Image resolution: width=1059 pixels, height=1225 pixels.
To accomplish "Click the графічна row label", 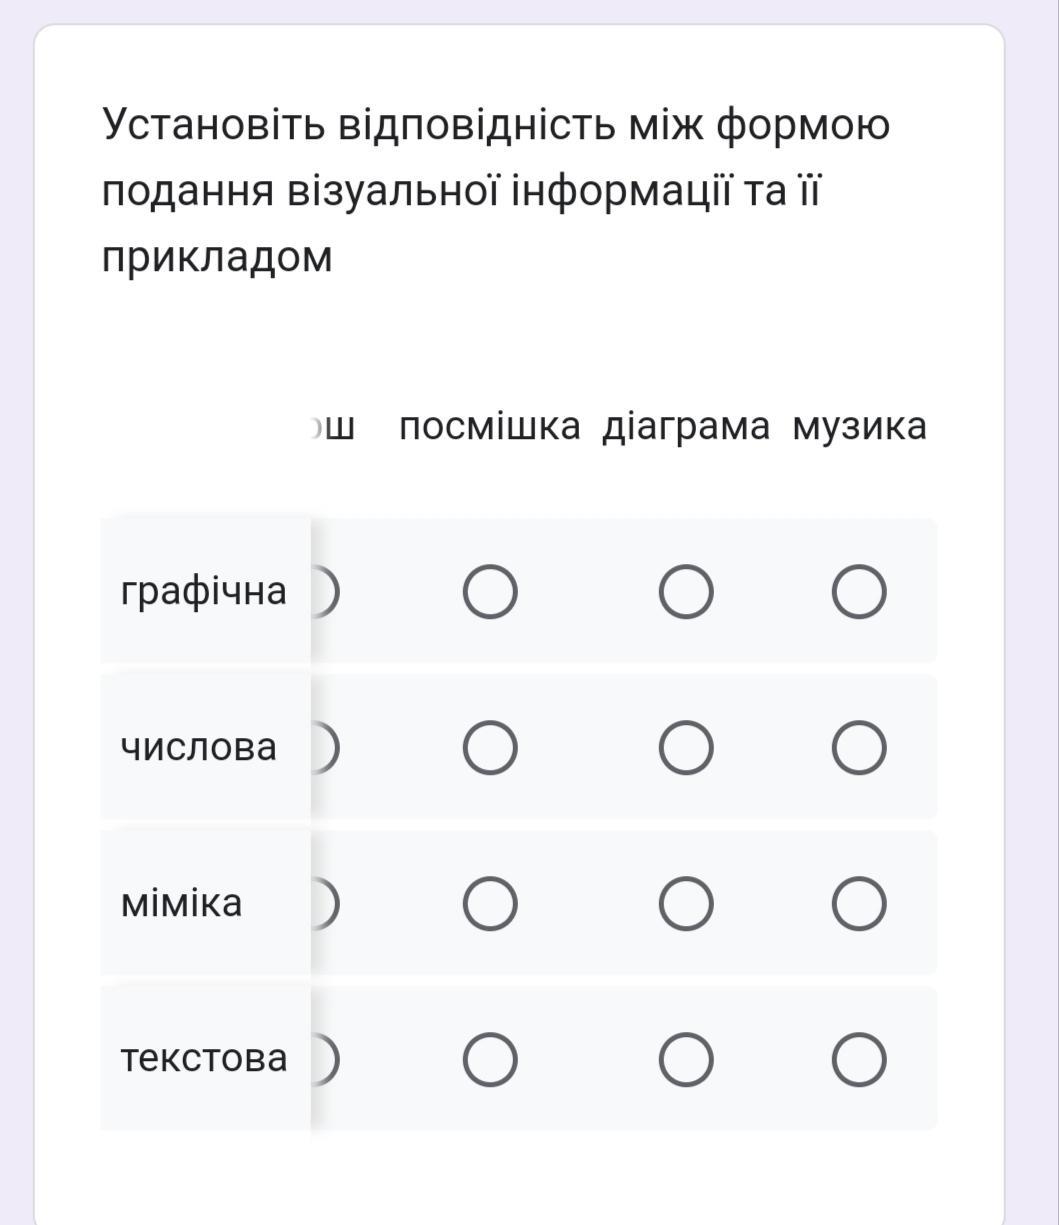I will (203, 591).
